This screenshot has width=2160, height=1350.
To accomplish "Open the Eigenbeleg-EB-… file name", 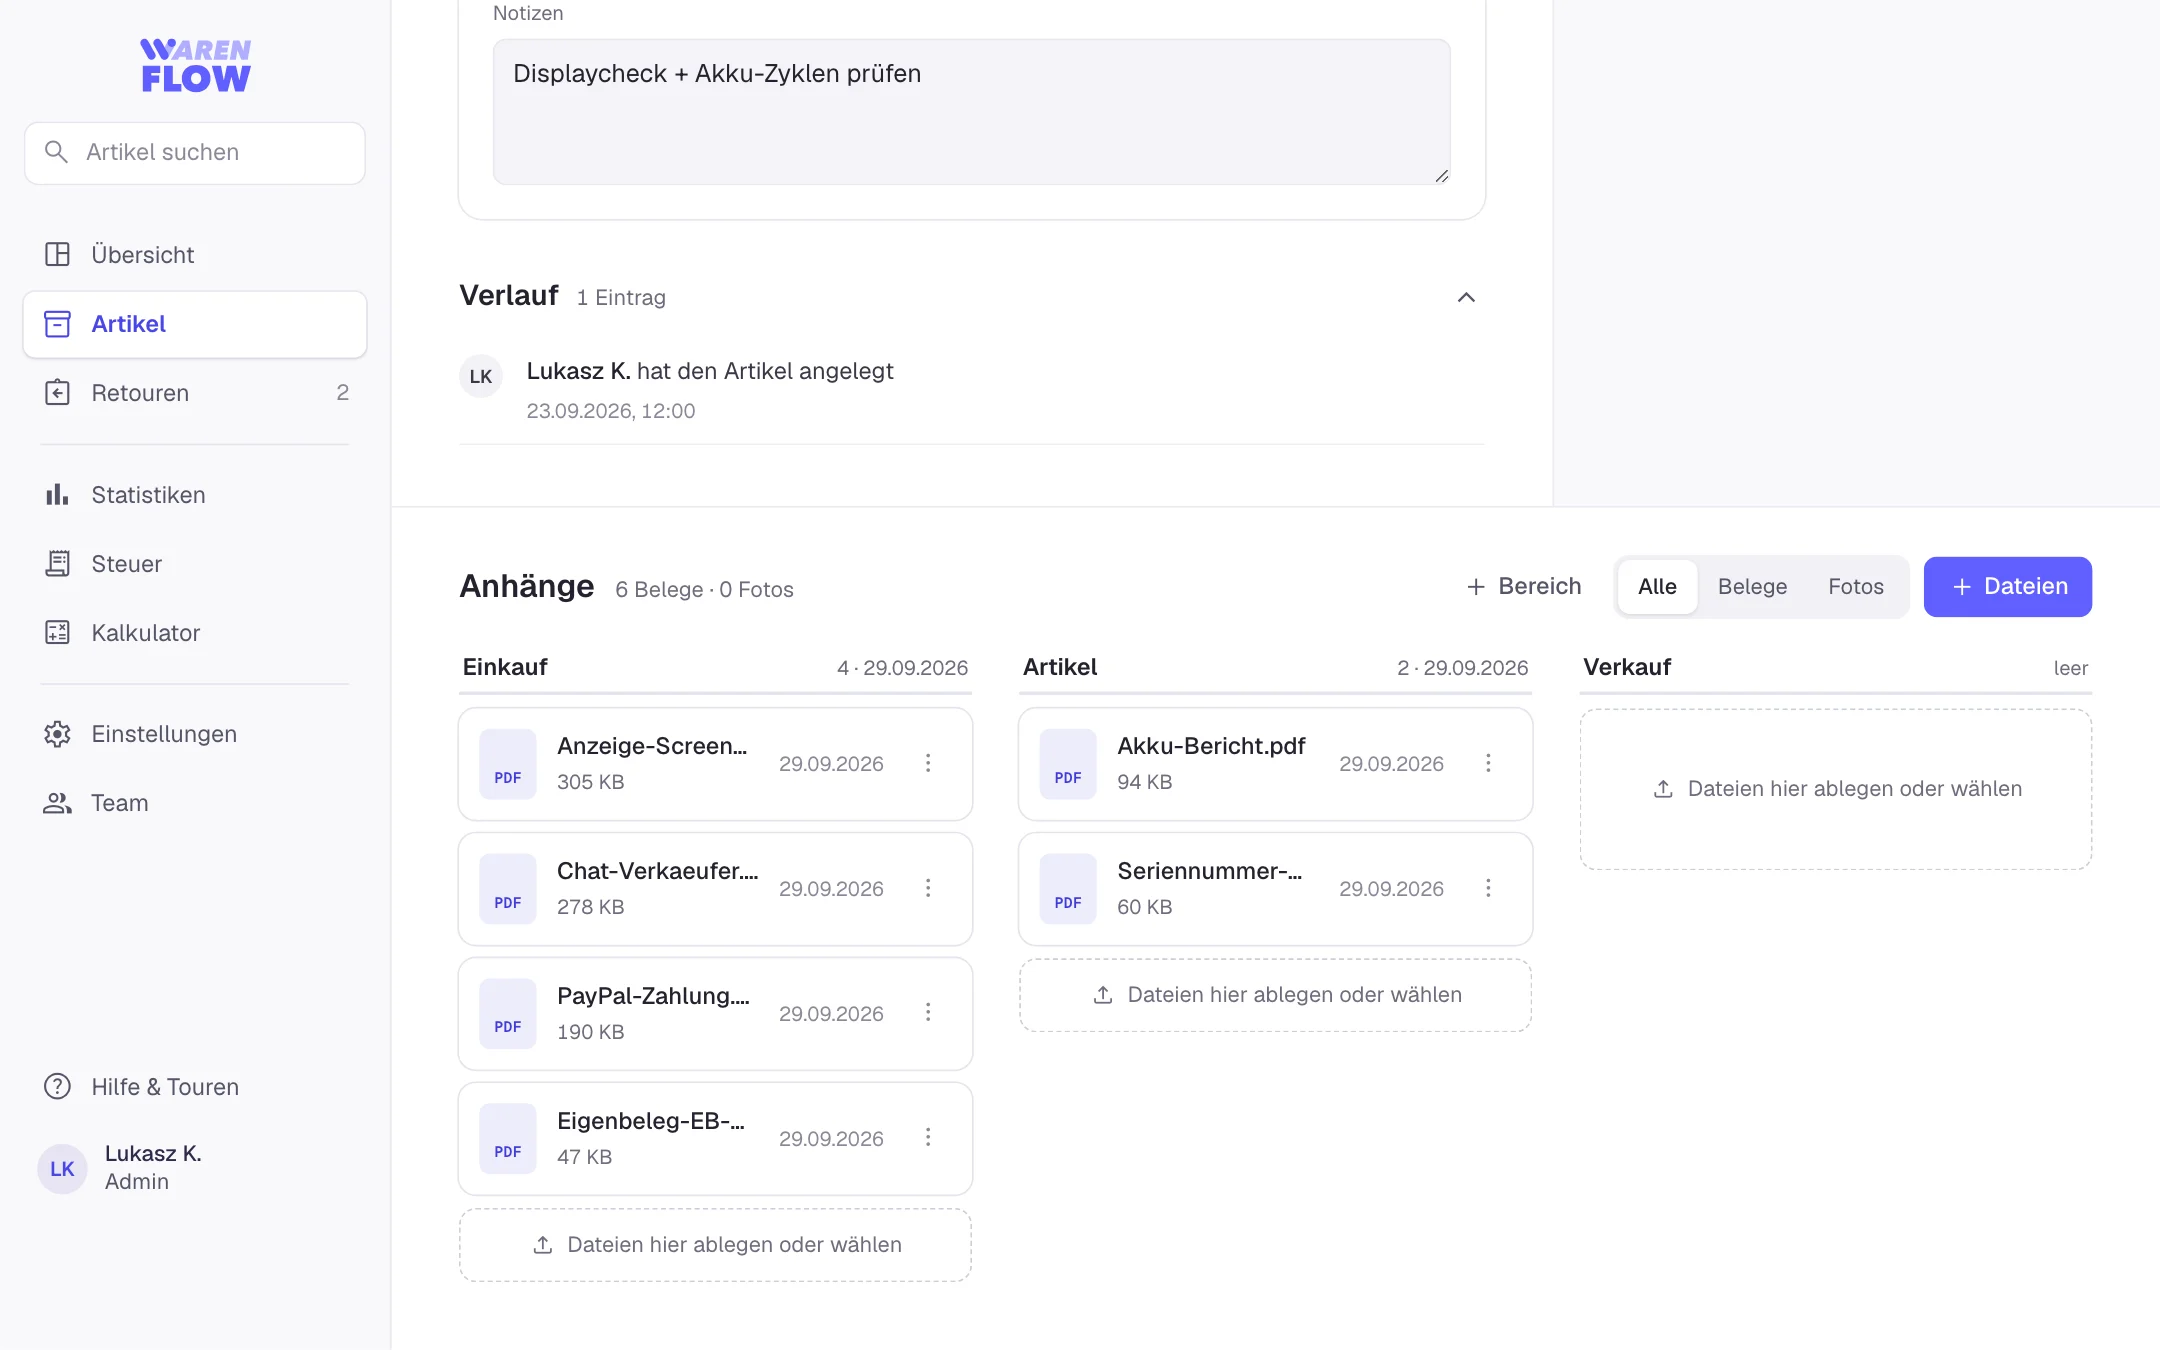I will tap(651, 1121).
